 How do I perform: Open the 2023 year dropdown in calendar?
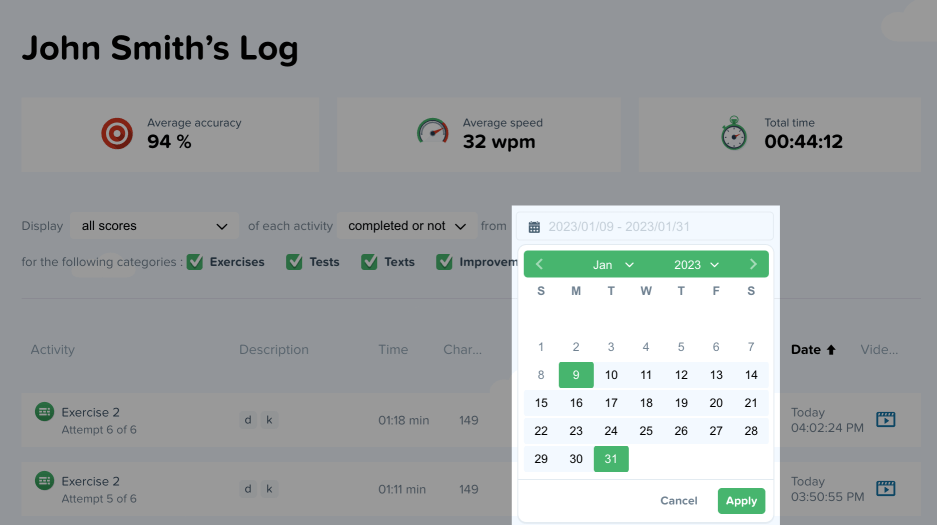(696, 265)
